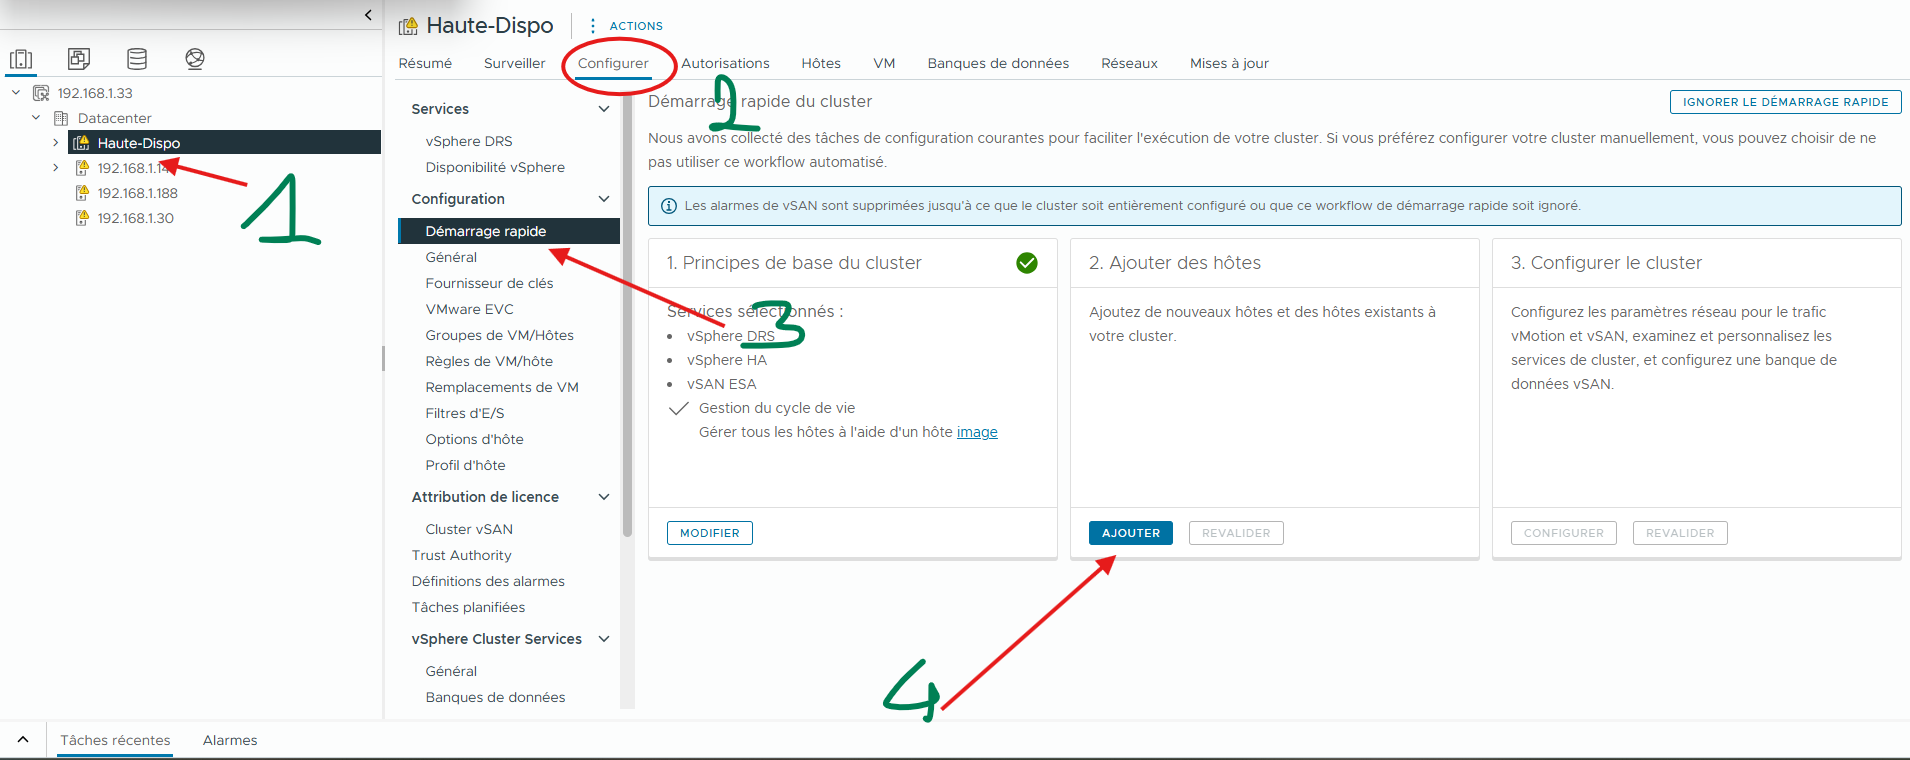
Task: Collapse the Datacenter tree node
Action: (36, 118)
